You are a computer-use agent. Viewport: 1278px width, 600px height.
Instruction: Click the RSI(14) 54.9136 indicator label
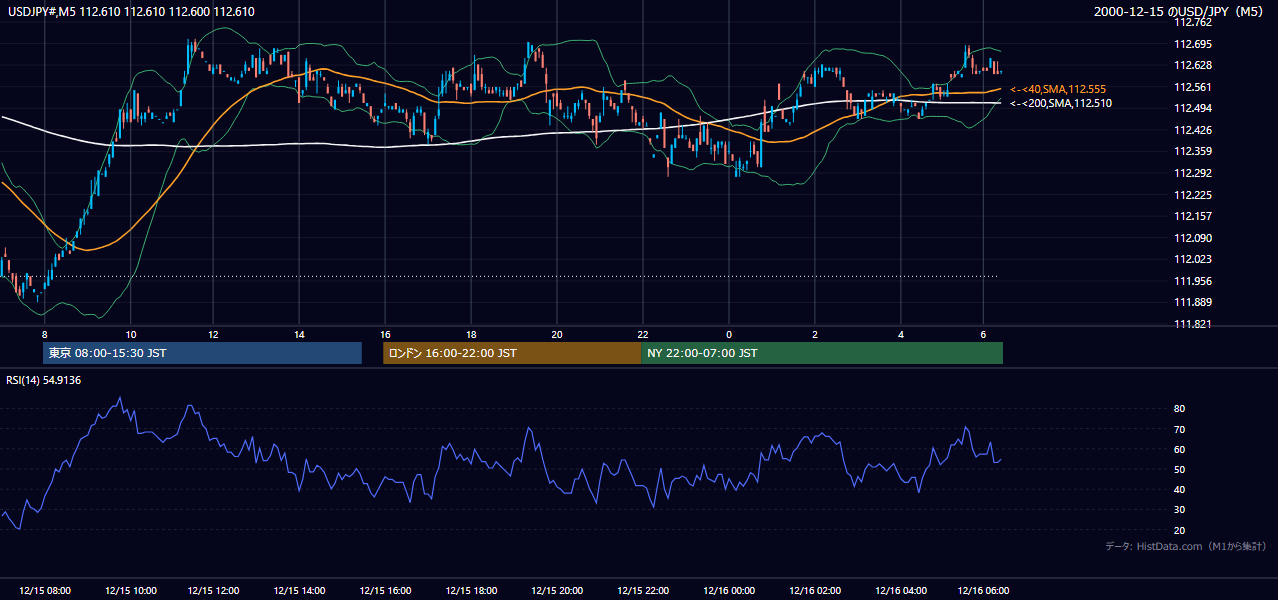tap(44, 380)
